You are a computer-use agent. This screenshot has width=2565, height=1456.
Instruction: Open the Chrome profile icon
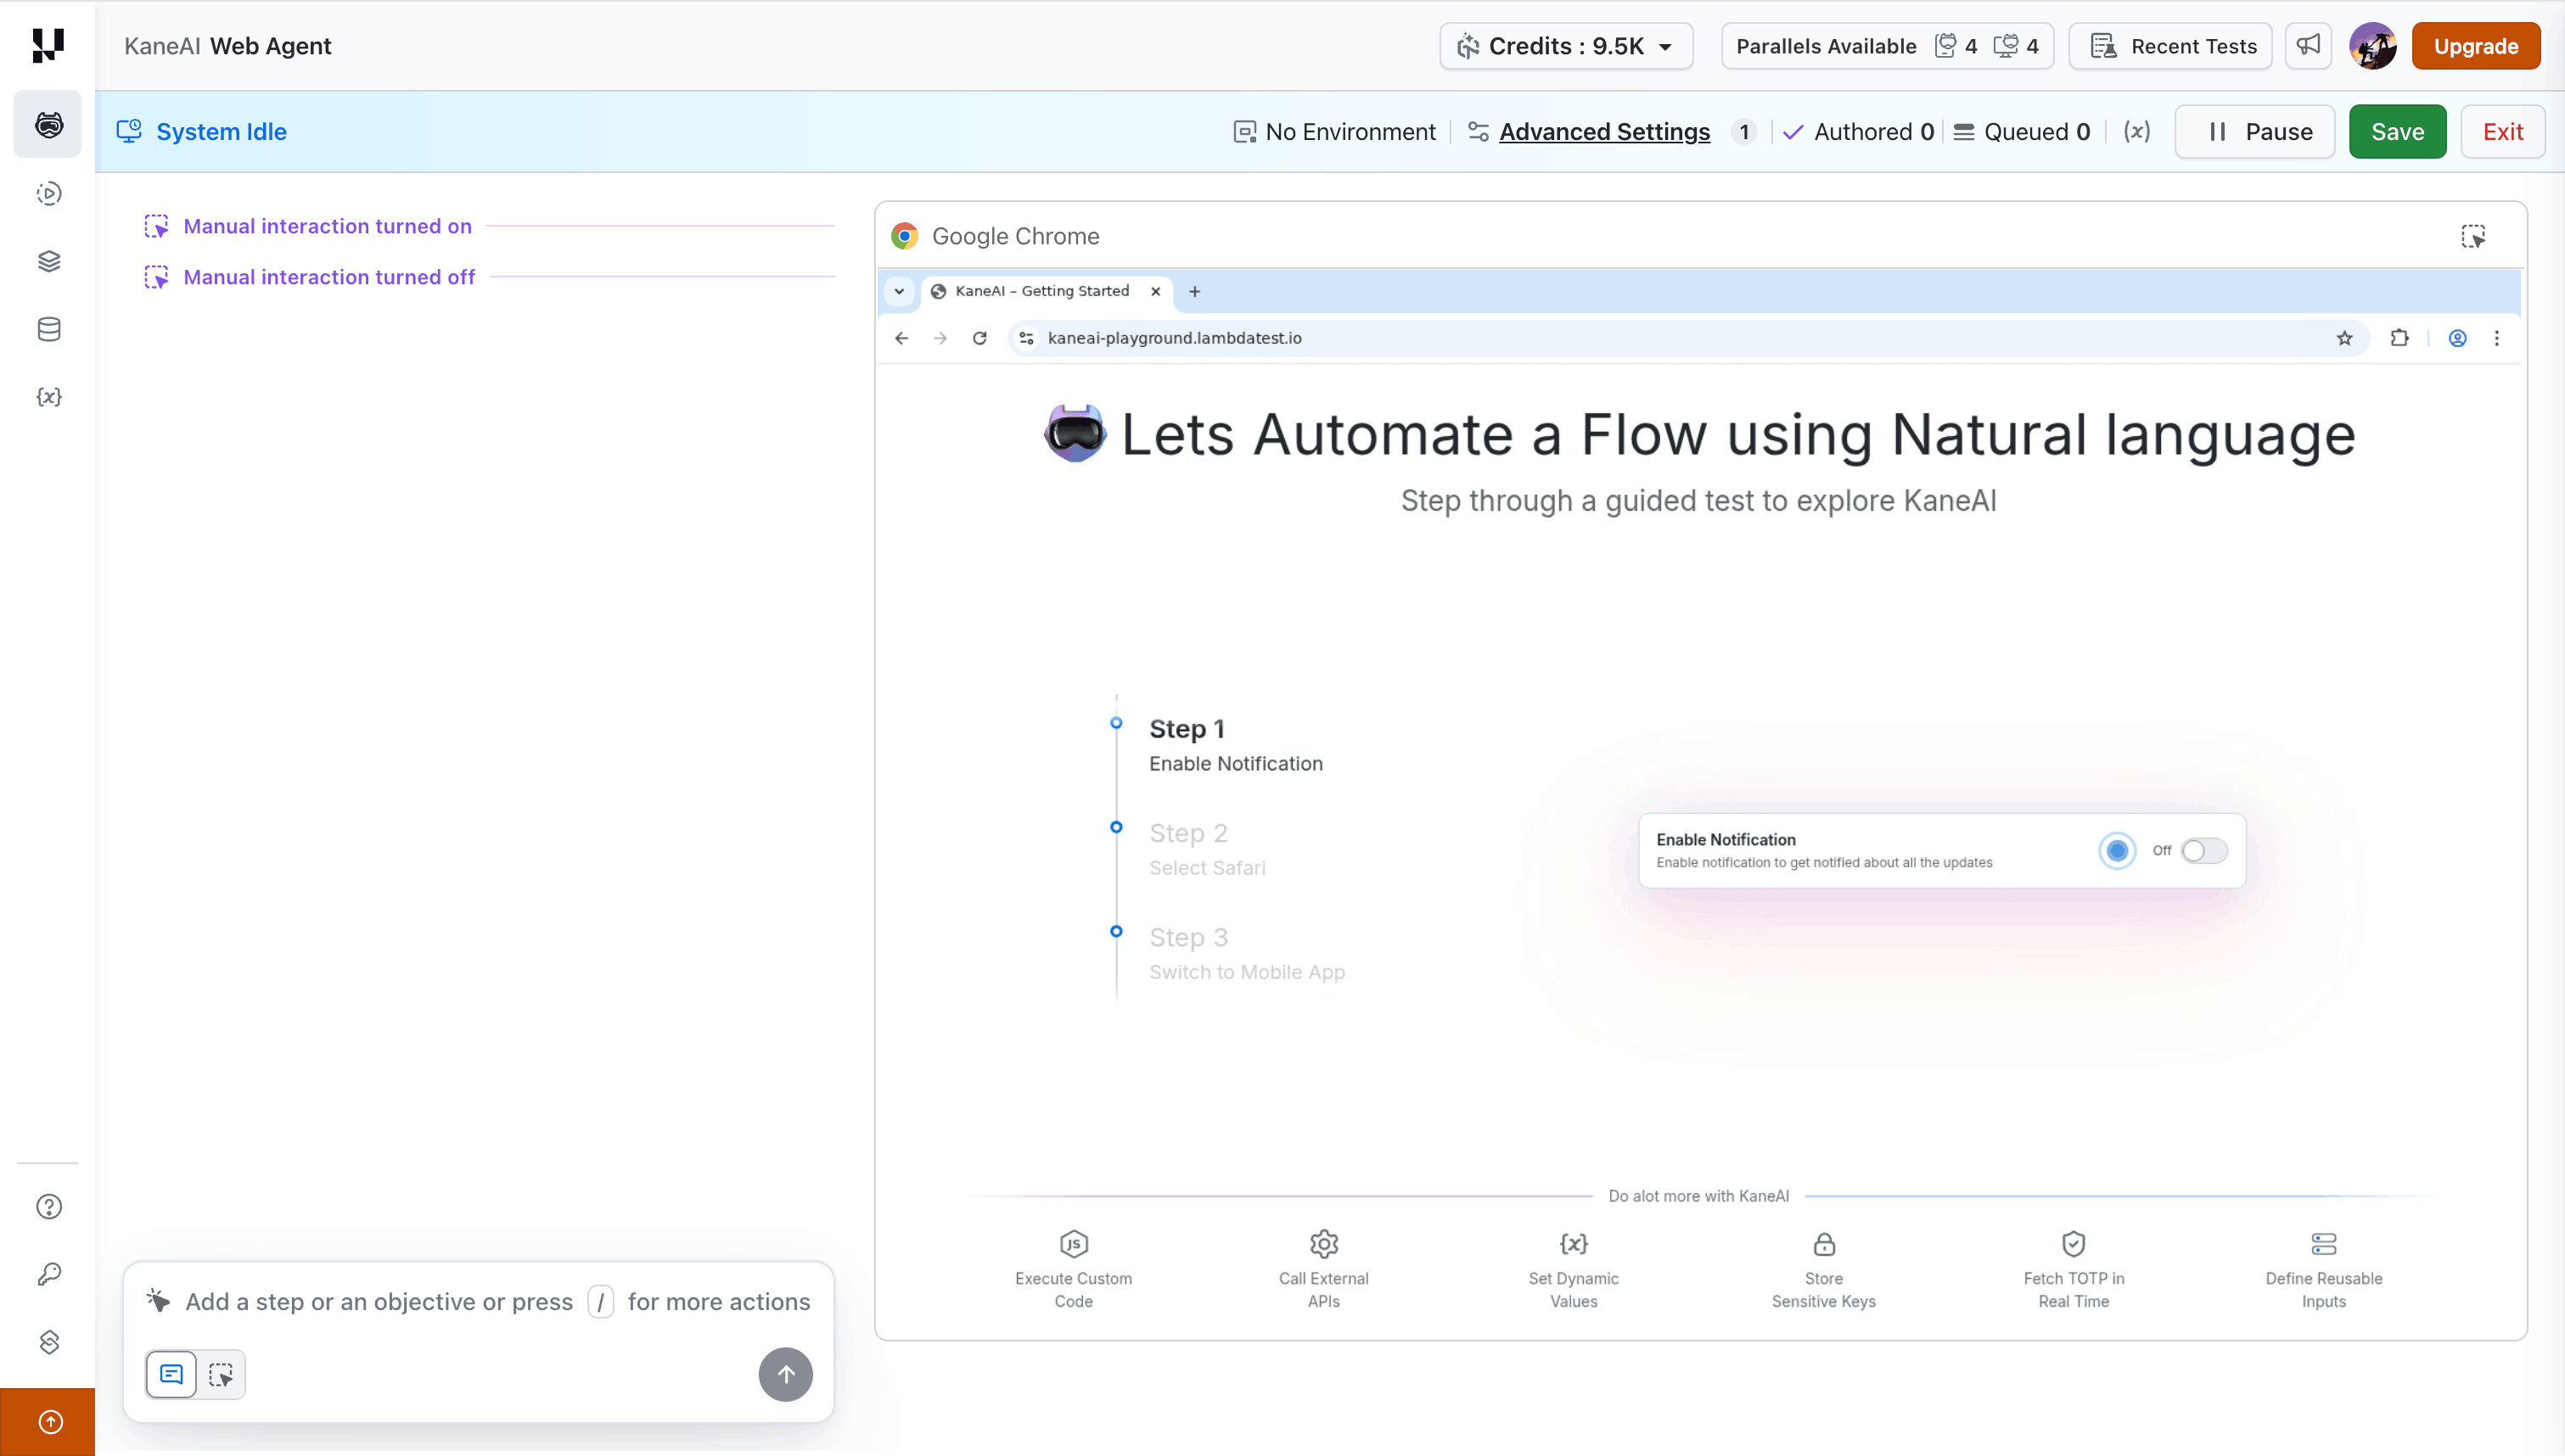tap(2457, 338)
